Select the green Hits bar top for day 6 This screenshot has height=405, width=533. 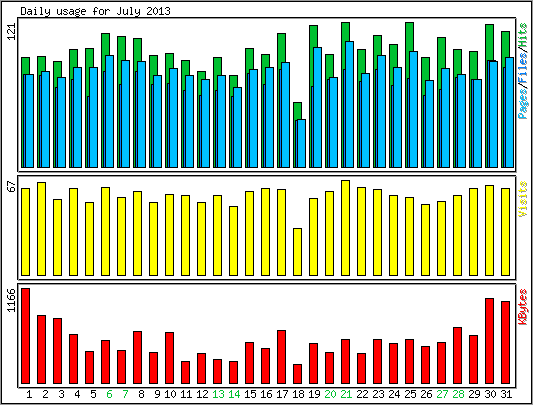coord(105,44)
